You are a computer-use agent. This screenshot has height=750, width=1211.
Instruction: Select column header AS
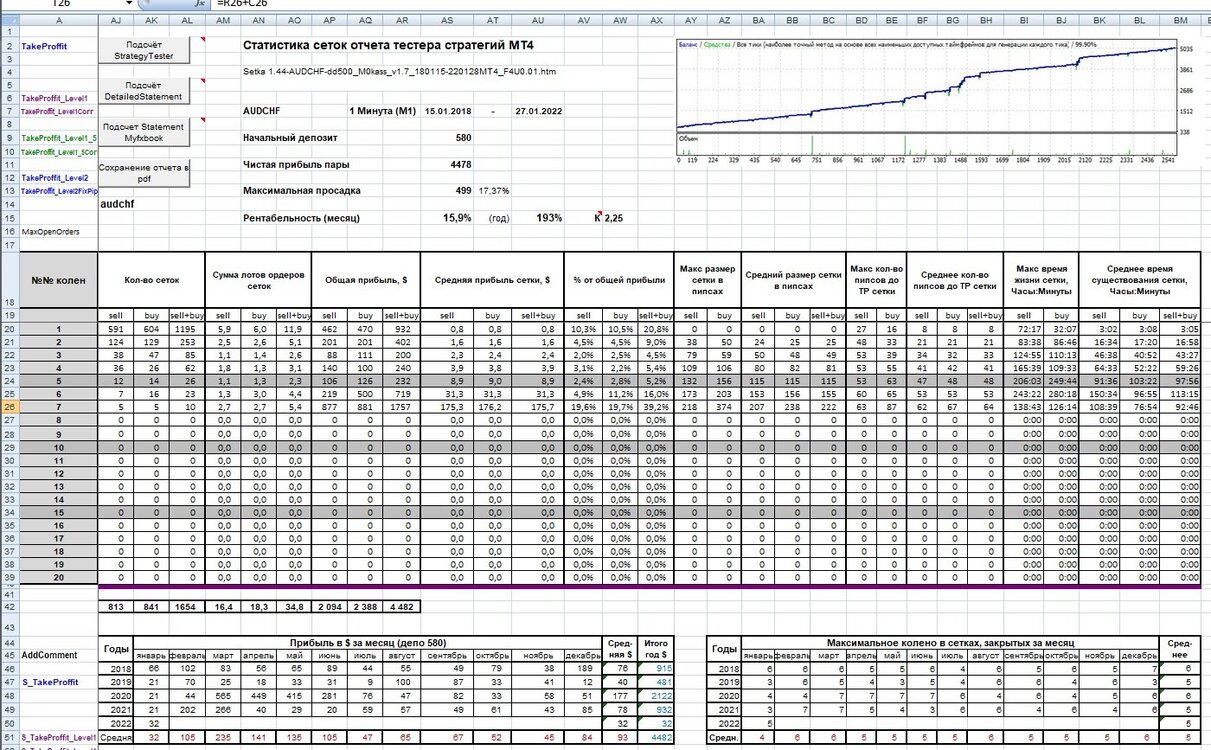(446, 20)
